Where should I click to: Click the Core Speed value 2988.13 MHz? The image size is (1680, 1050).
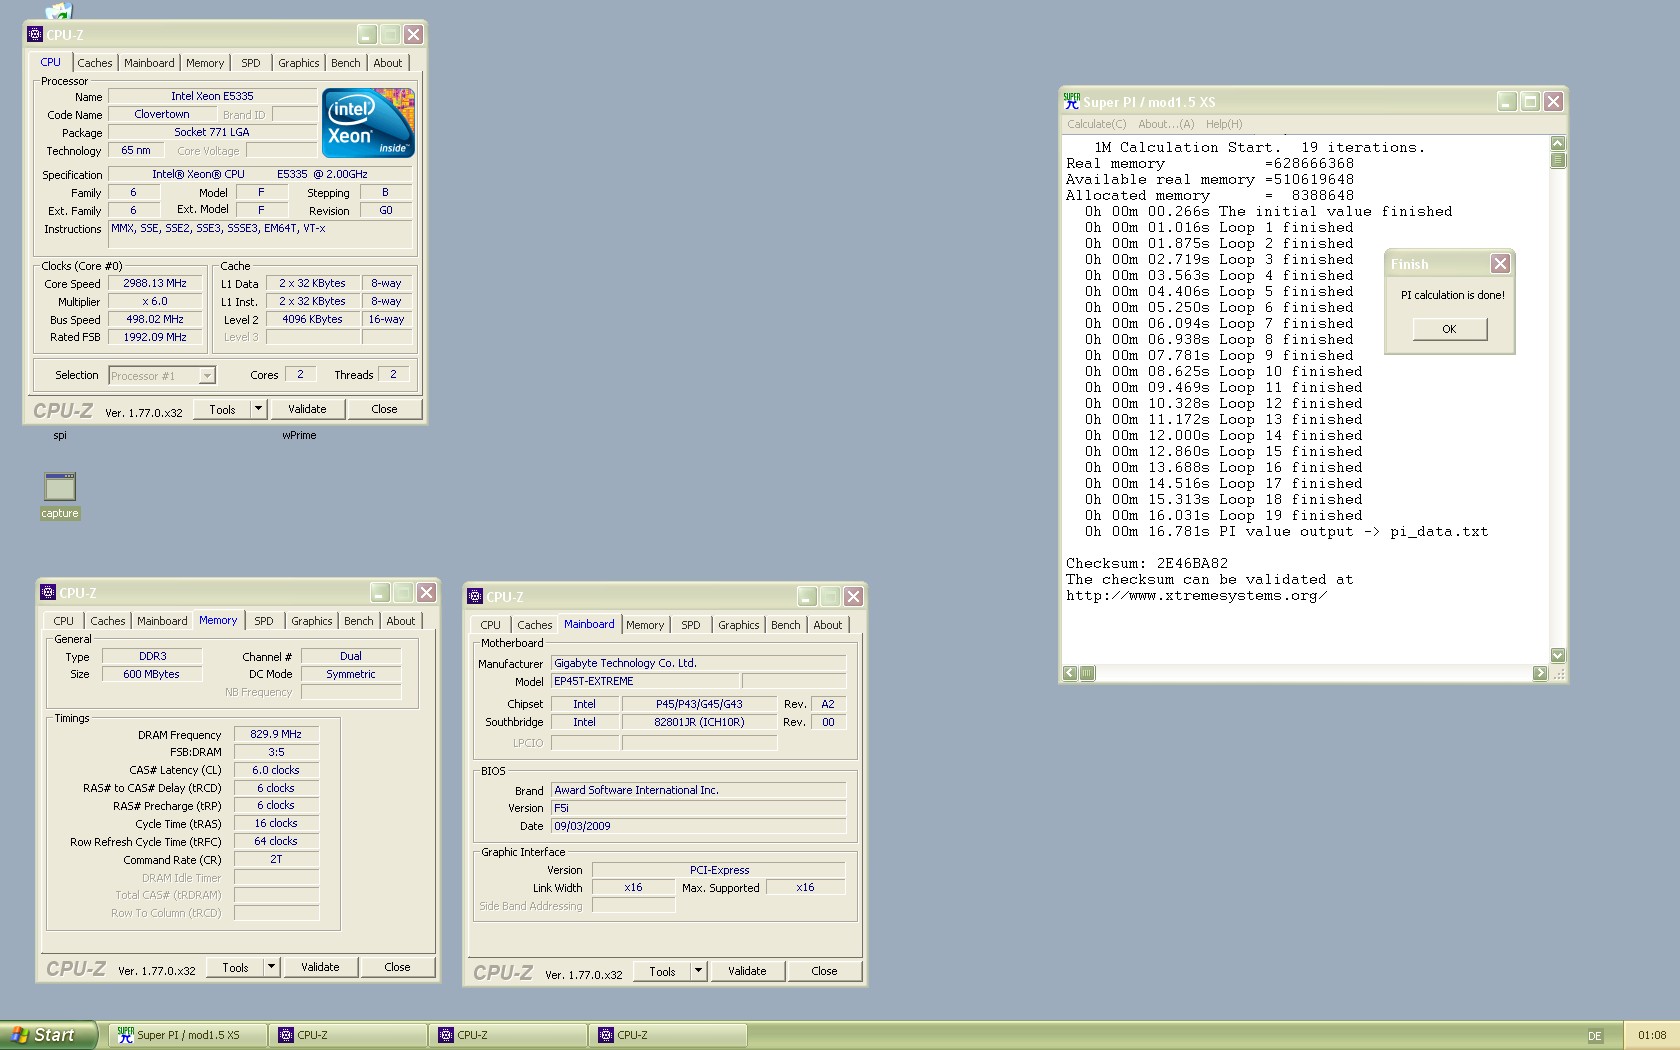(155, 284)
